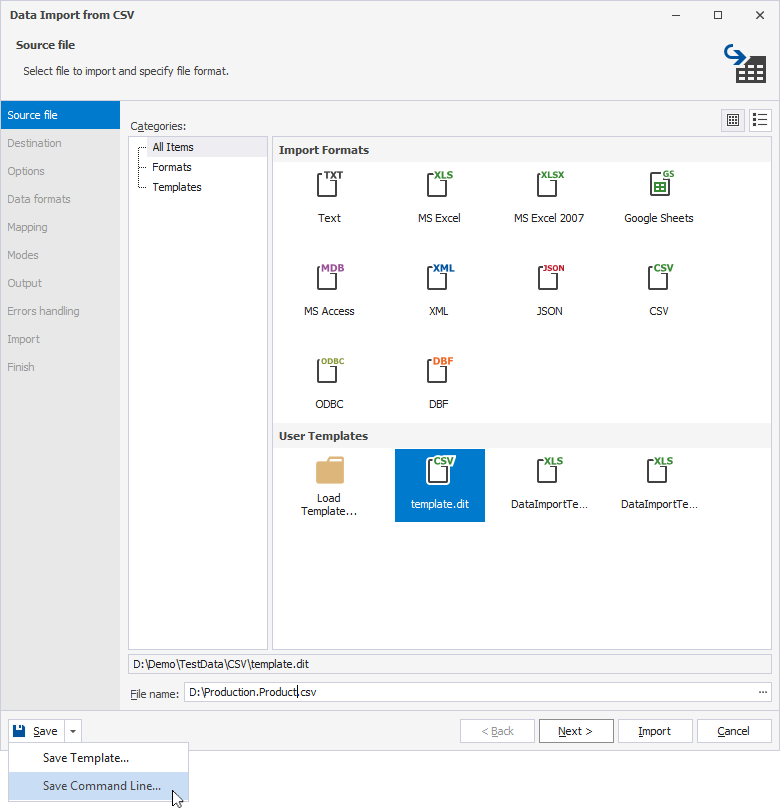Go to the Errors handling page
The width and height of the screenshot is (780, 808).
pyautogui.click(x=60, y=311)
